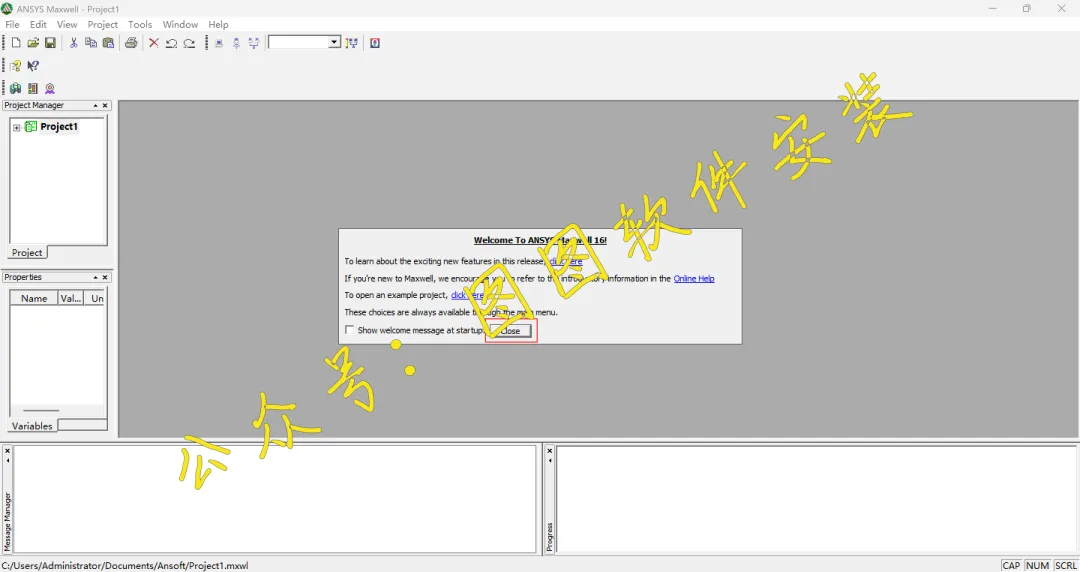This screenshot has height=572, width=1080.
Task: Close the Message Manager panel
Action: click(x=8, y=451)
